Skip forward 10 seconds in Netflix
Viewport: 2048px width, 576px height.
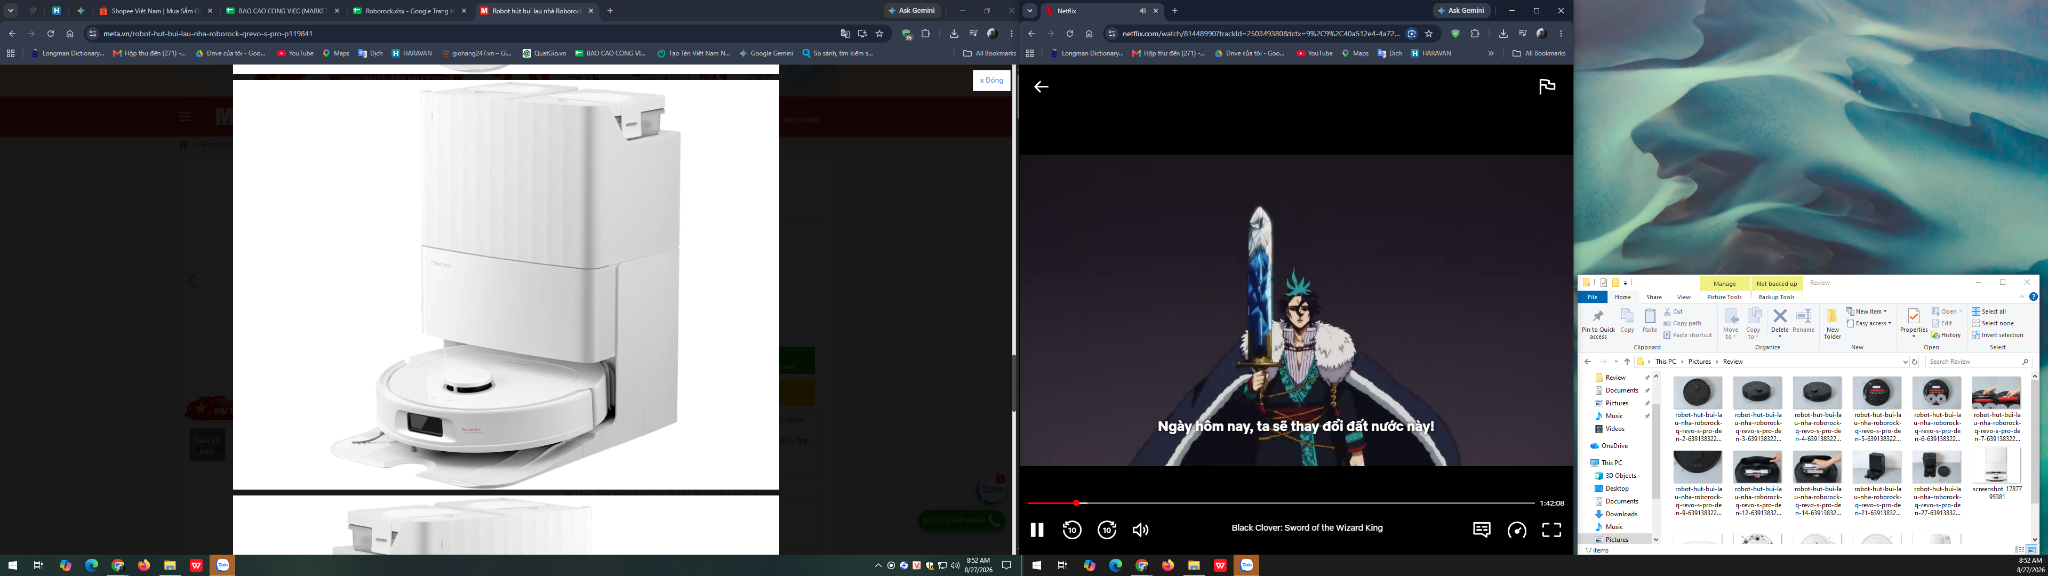[1107, 530]
